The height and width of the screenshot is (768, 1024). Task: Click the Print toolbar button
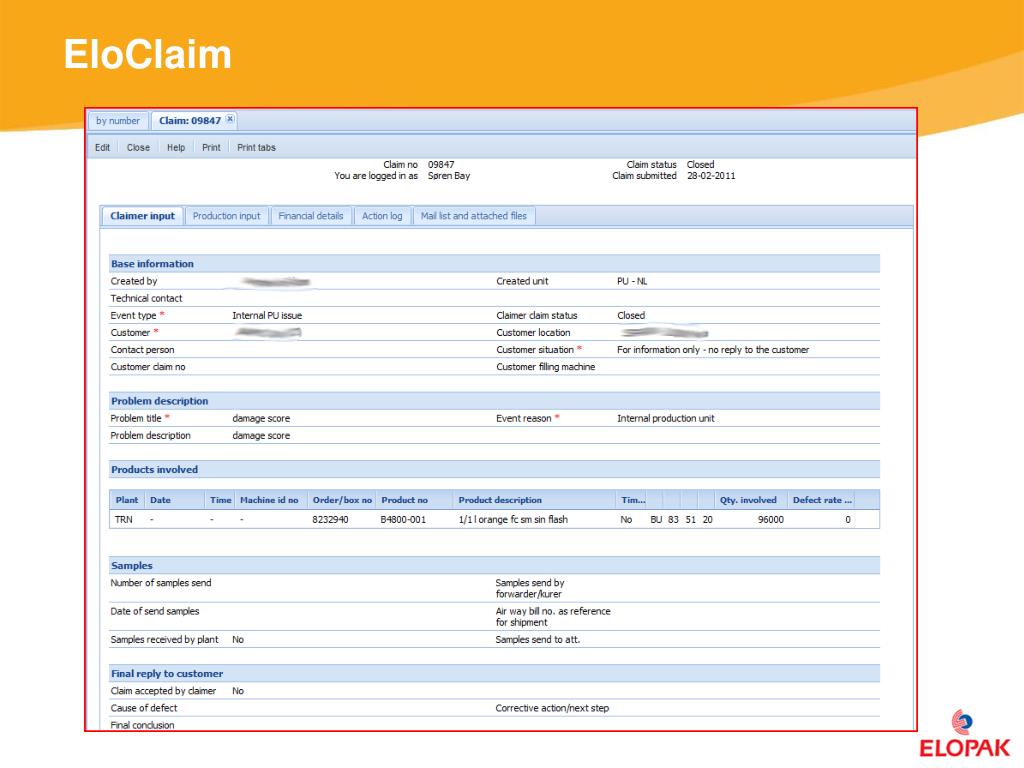coord(211,148)
